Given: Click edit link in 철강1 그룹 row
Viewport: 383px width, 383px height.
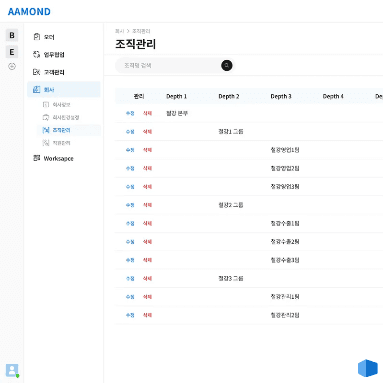Looking at the screenshot, I should point(130,132).
